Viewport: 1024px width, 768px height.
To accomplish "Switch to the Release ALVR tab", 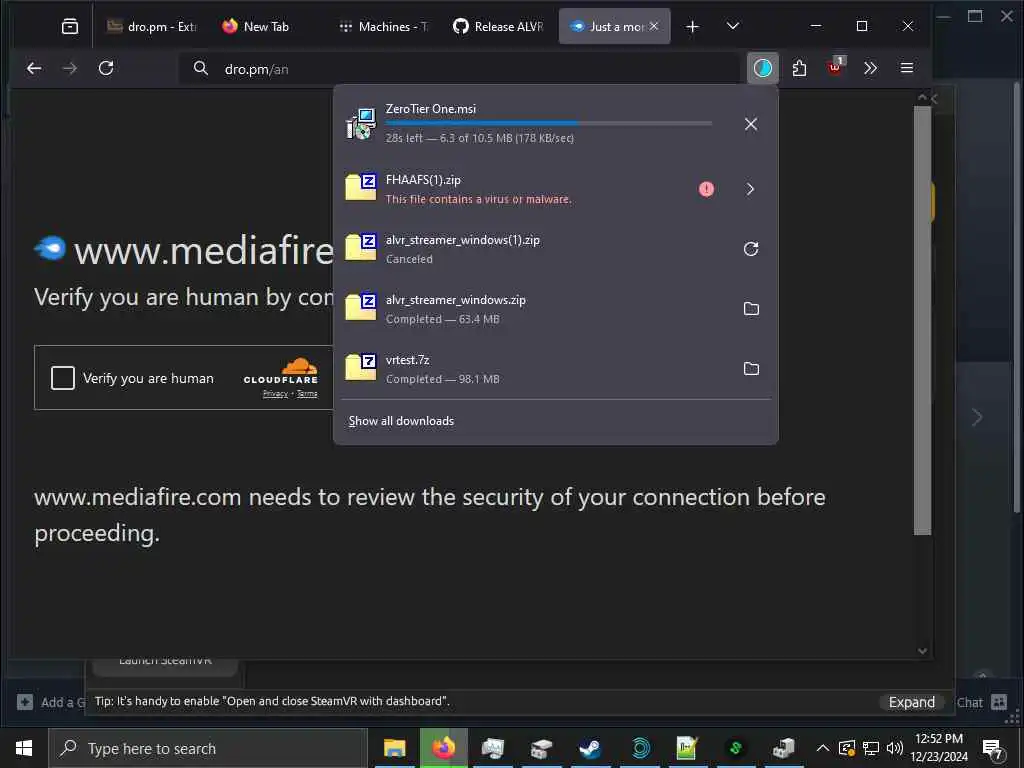I will pyautogui.click(x=498, y=26).
